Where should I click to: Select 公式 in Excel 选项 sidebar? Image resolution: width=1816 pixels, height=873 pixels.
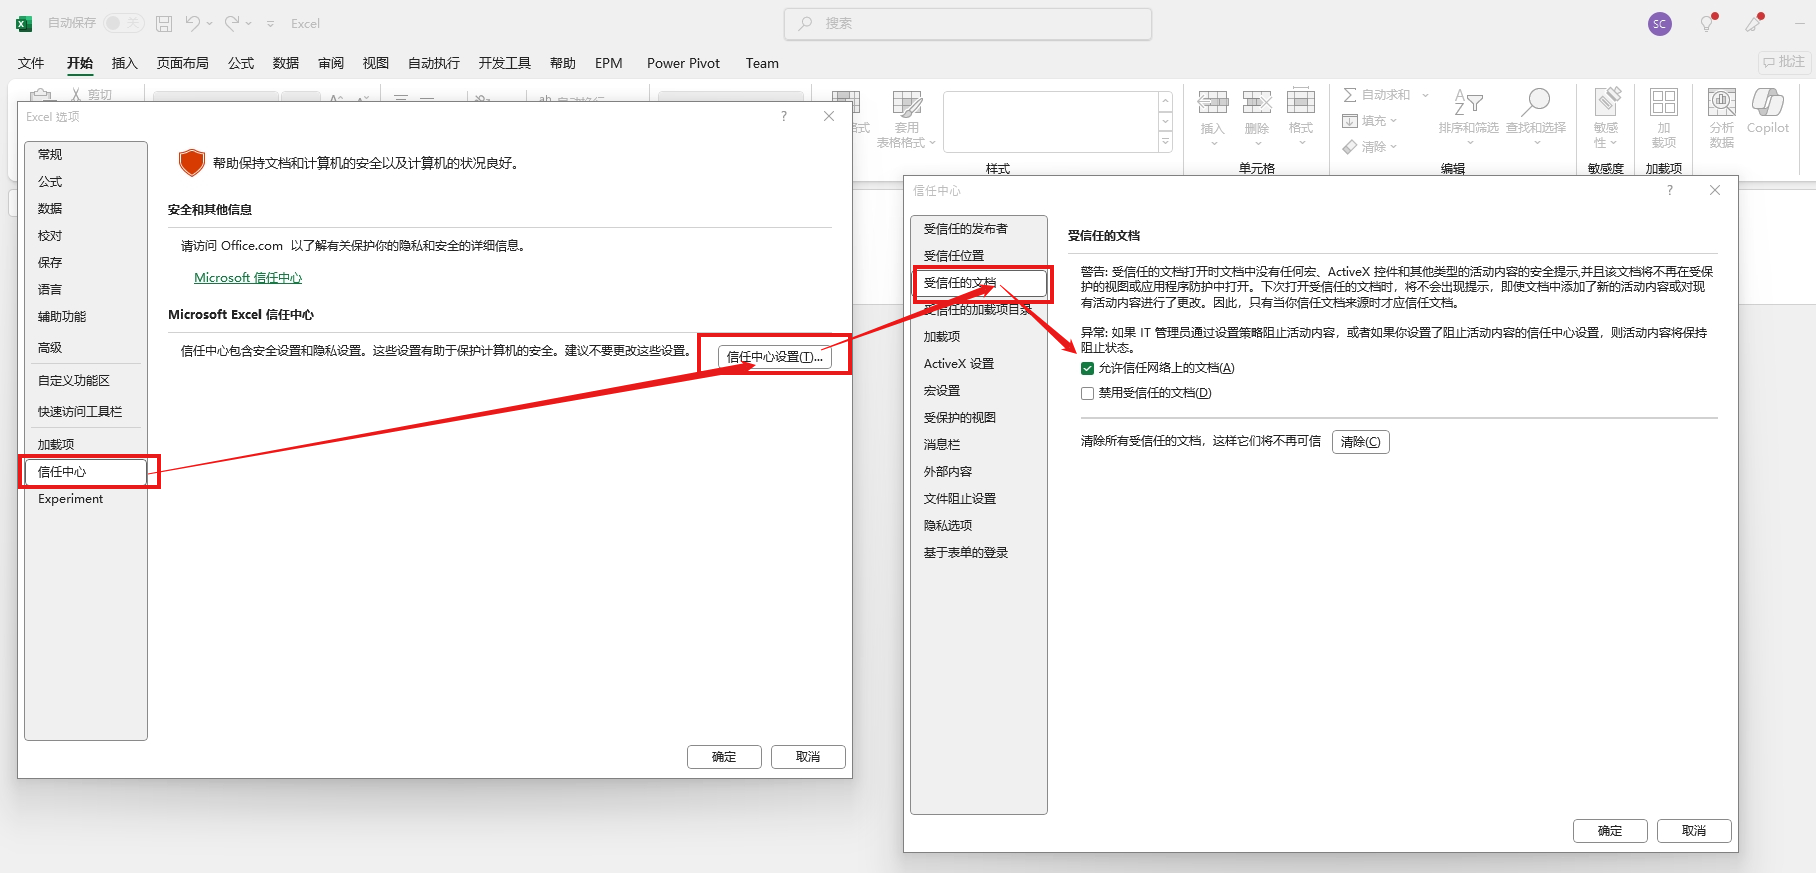point(86,181)
